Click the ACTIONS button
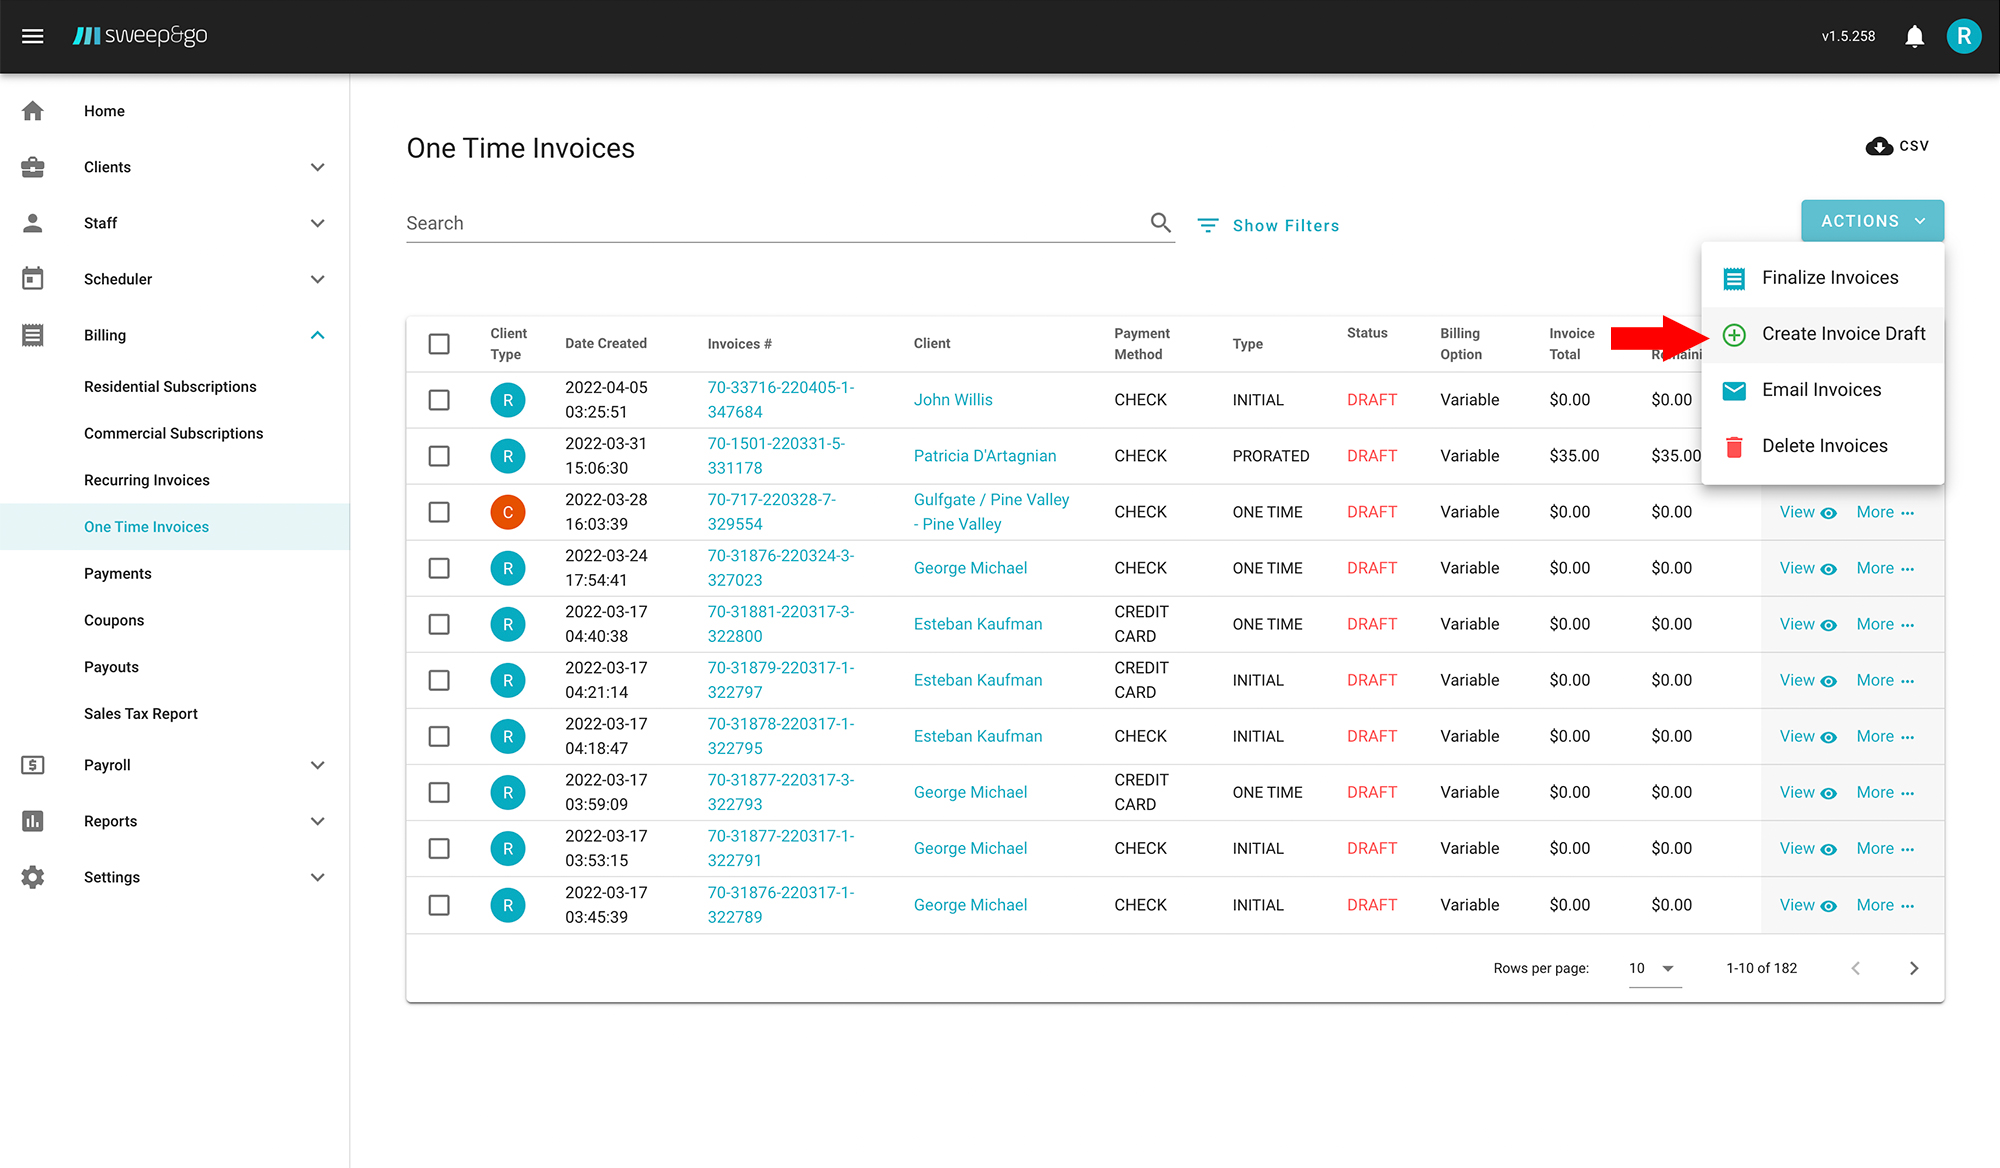The height and width of the screenshot is (1168, 2000). [x=1871, y=221]
